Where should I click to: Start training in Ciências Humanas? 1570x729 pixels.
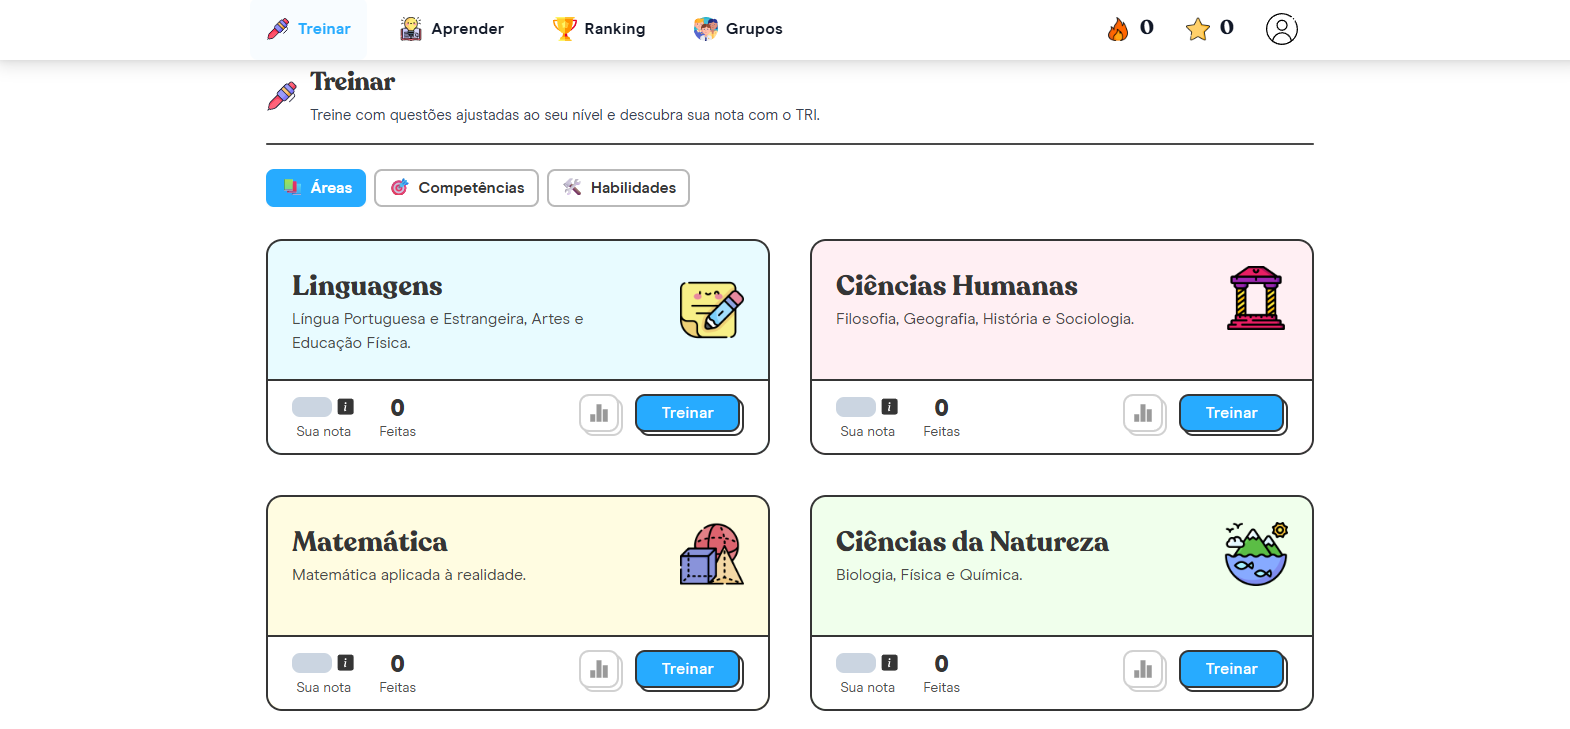[1232, 413]
